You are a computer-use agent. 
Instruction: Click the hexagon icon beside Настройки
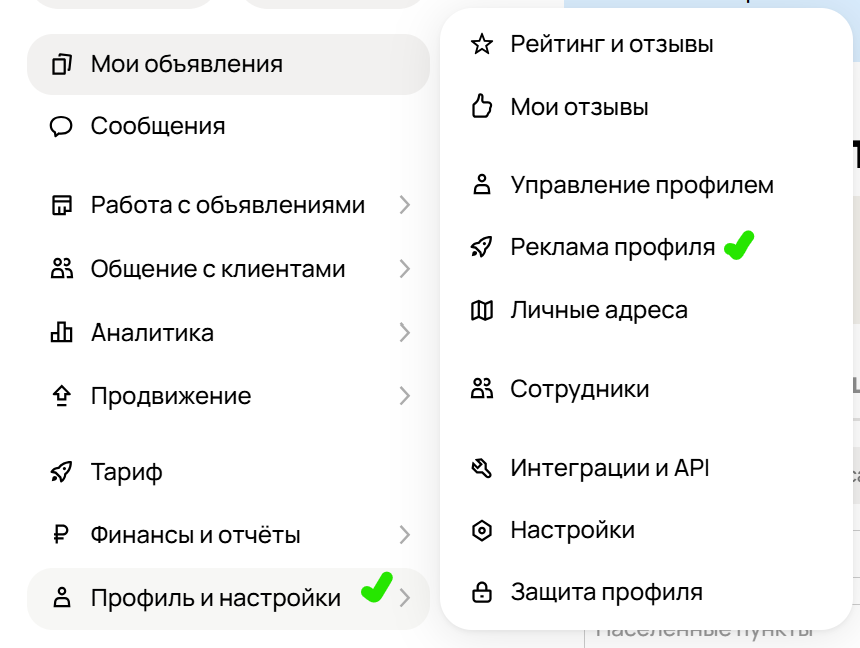[x=482, y=531]
